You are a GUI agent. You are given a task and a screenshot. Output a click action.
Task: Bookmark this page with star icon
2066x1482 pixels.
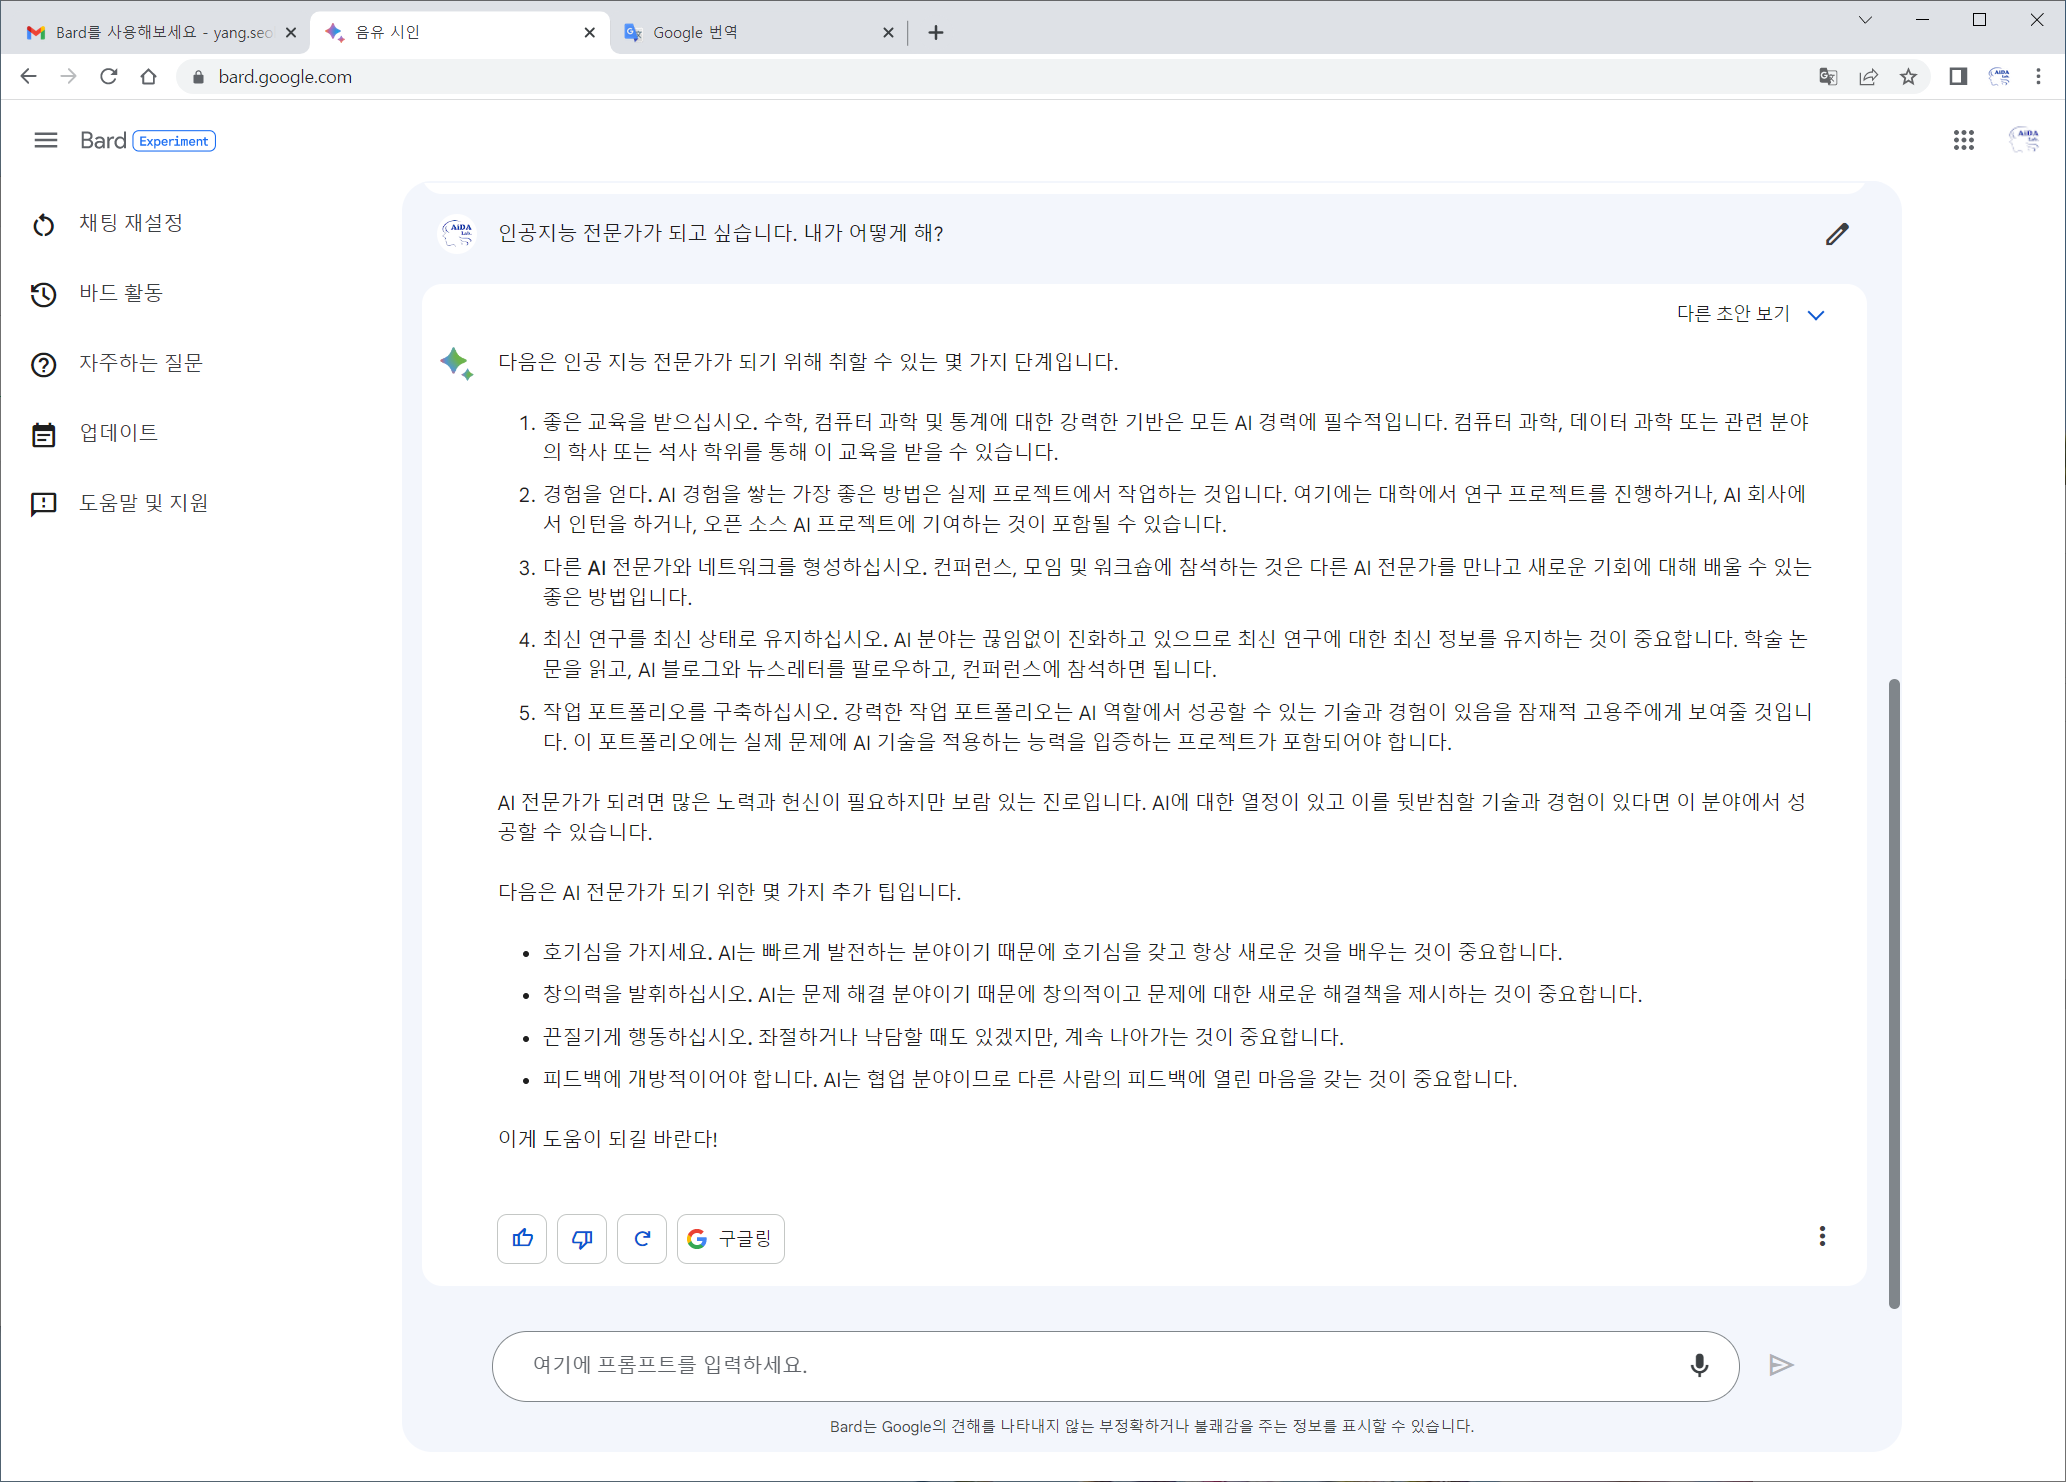point(1908,77)
